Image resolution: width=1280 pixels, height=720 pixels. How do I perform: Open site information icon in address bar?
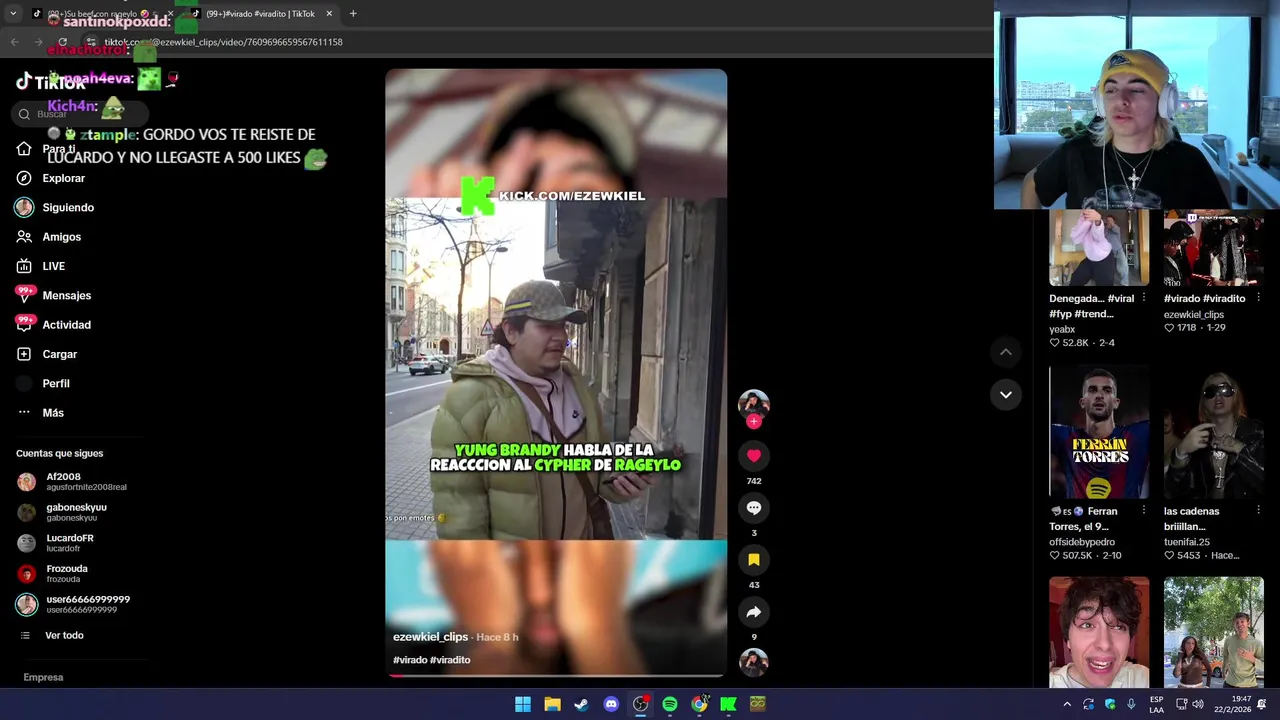[91, 42]
